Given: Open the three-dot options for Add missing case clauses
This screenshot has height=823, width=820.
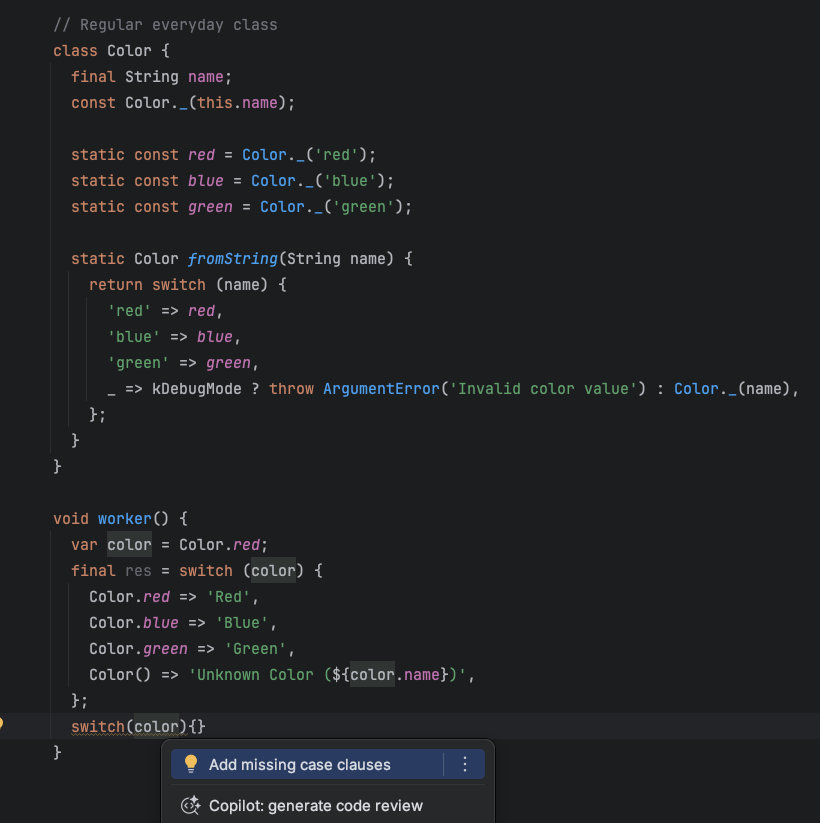Looking at the screenshot, I should 465,764.
